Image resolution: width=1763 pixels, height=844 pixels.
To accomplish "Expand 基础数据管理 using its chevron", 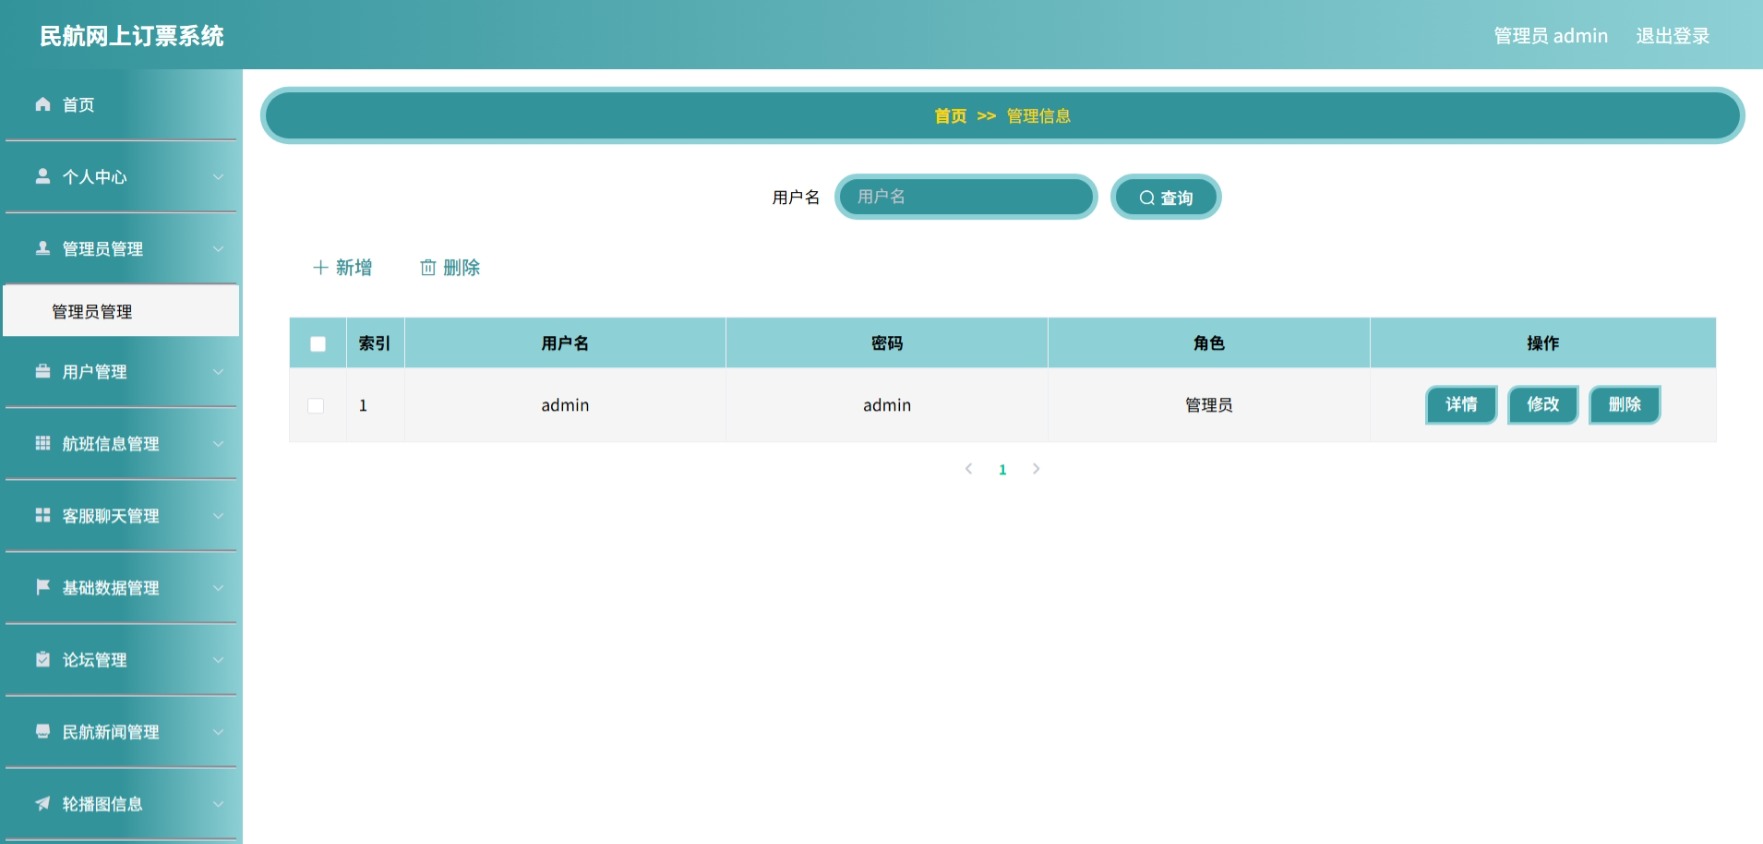I will point(218,588).
